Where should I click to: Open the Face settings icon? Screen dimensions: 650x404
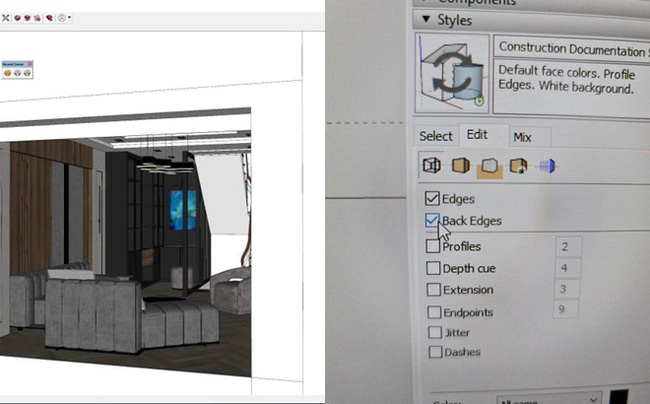pos(461,166)
